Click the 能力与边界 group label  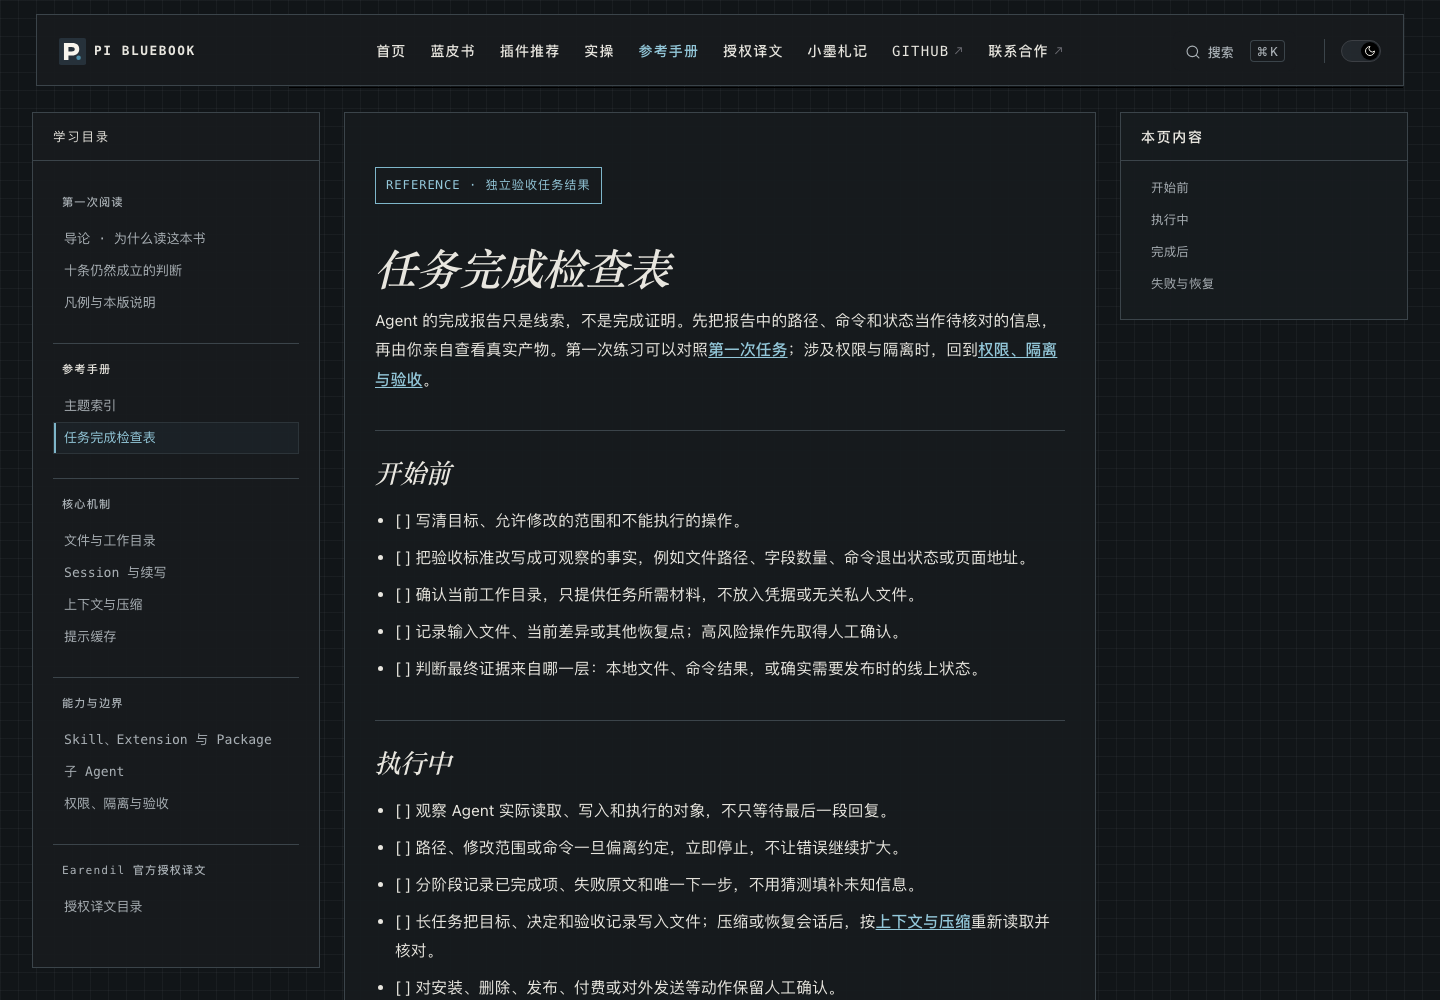(92, 703)
